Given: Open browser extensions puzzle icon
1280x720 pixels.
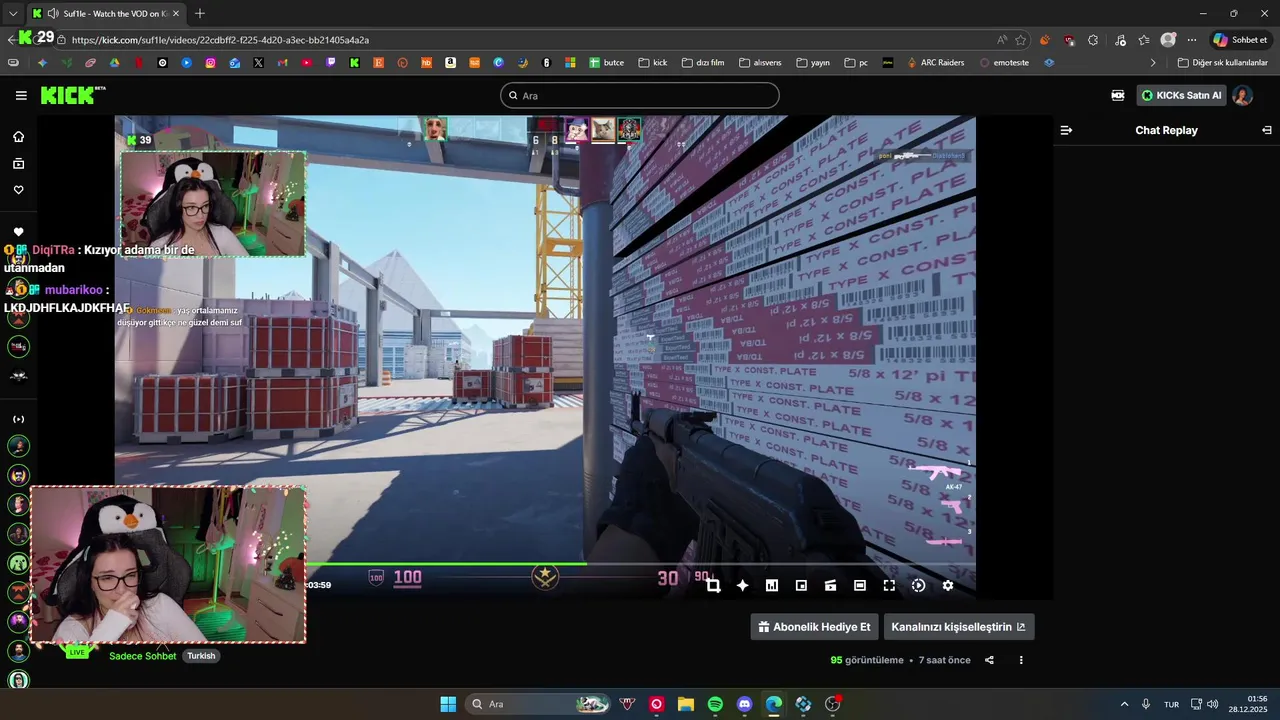Looking at the screenshot, I should point(1093,40).
